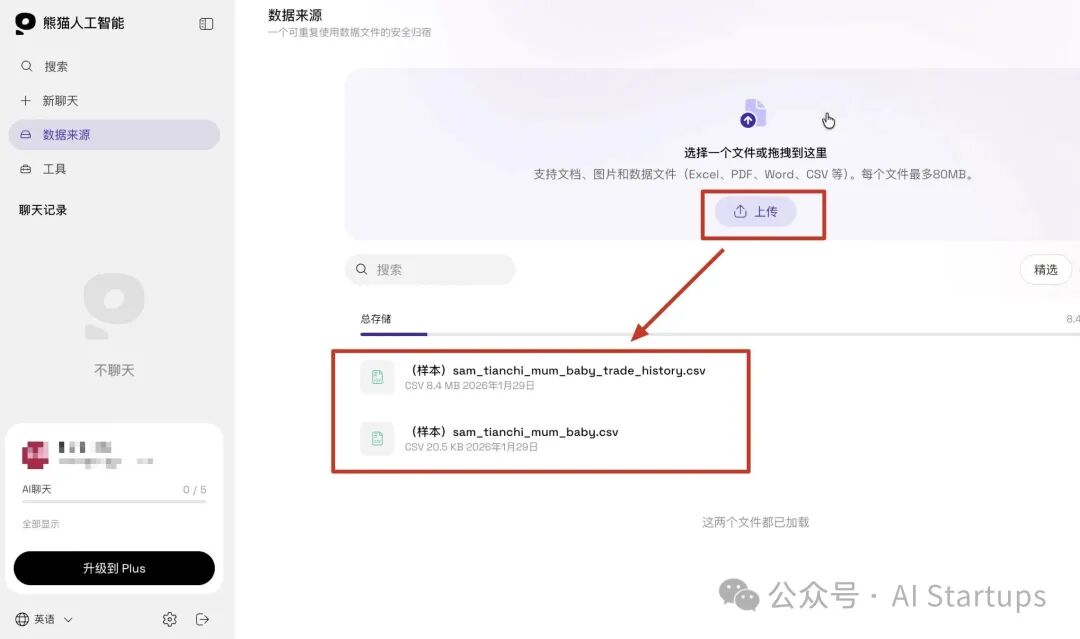Screen dimensions: 1080x639
Task: Click the CSV icon of sam_tianchi_mum_baby.csv
Action: point(377,439)
